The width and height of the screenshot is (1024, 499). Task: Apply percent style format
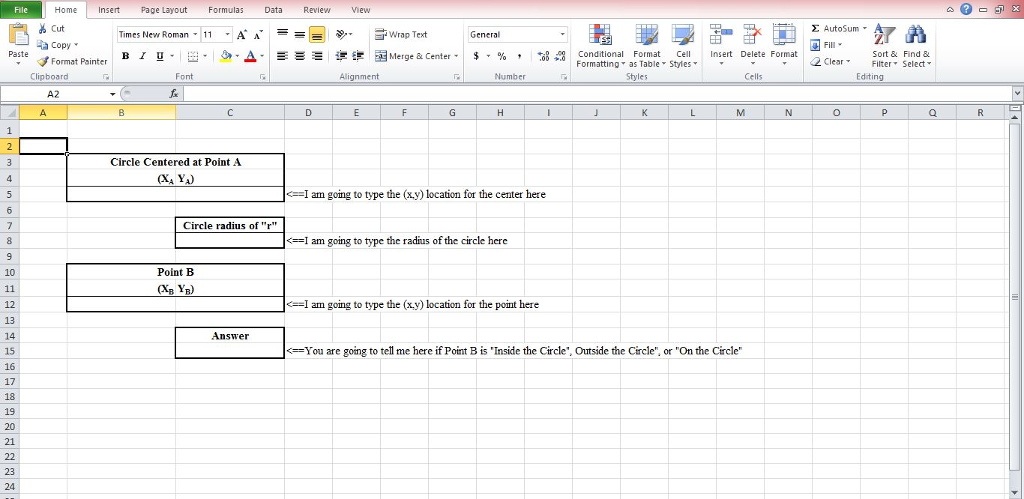pos(502,56)
